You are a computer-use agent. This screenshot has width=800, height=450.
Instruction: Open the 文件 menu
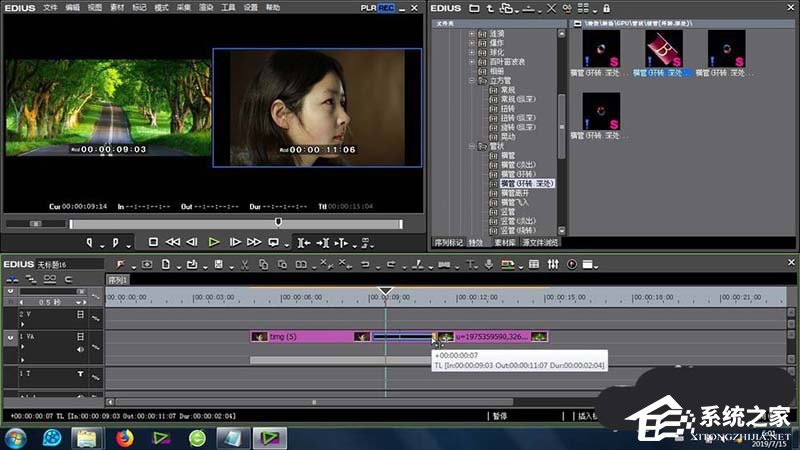50,7
